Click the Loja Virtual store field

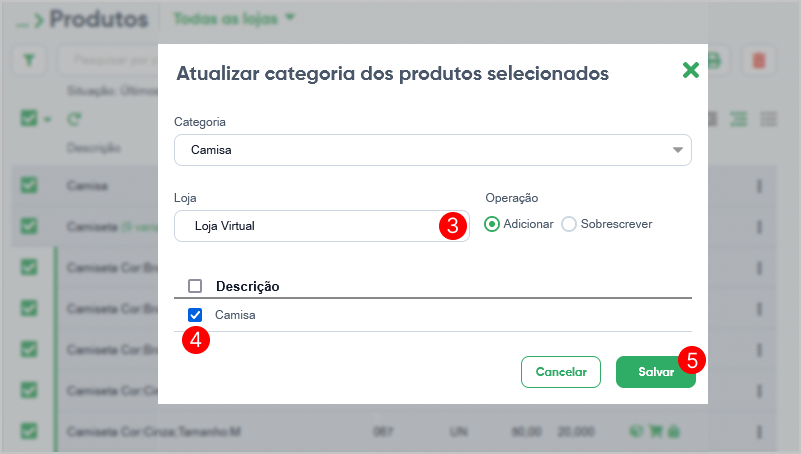pyautogui.click(x=322, y=226)
